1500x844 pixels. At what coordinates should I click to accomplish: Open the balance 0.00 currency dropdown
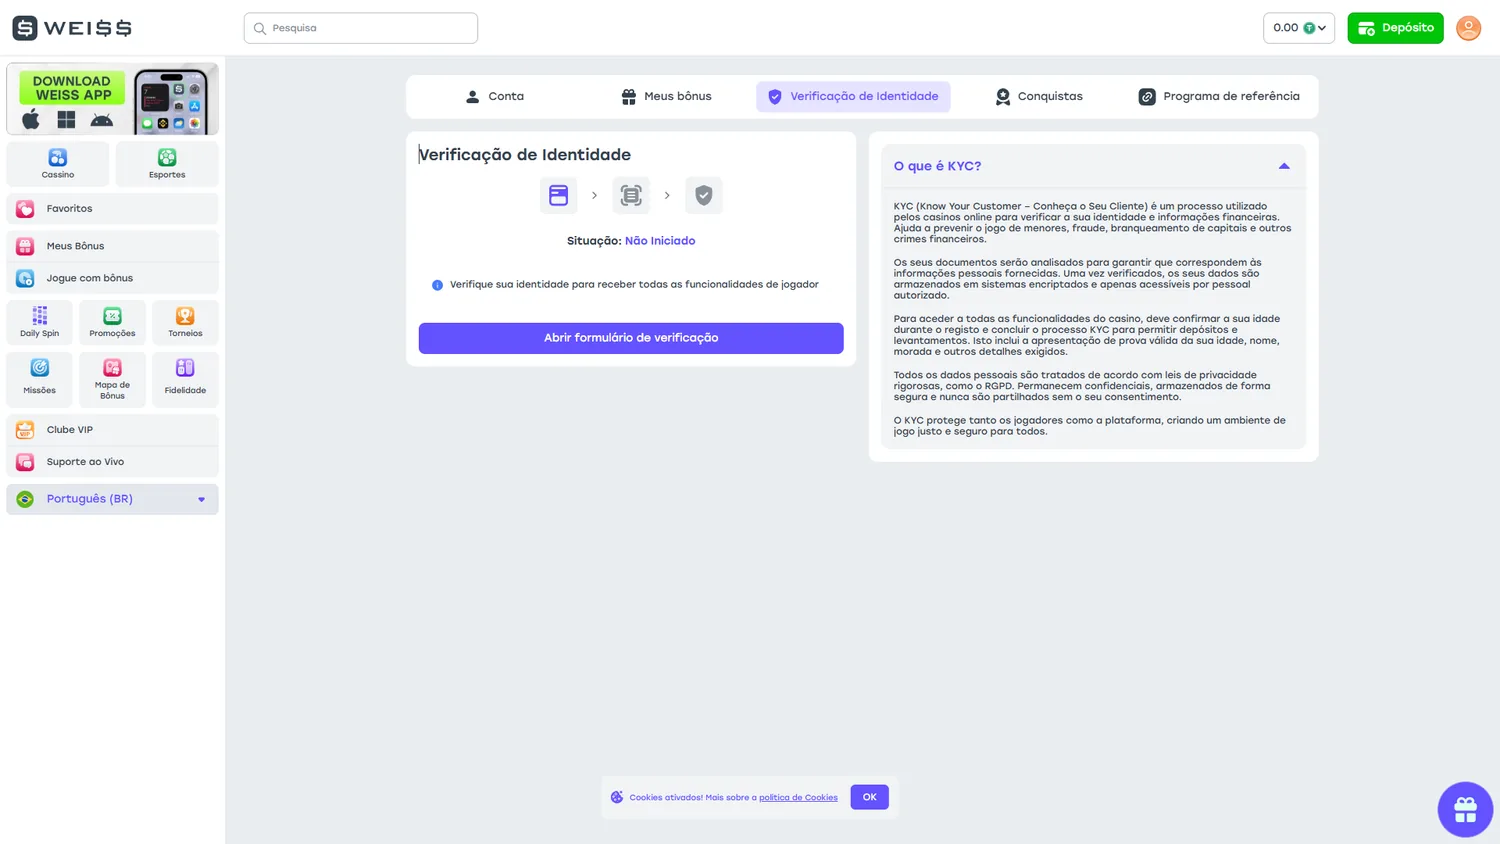[1299, 28]
